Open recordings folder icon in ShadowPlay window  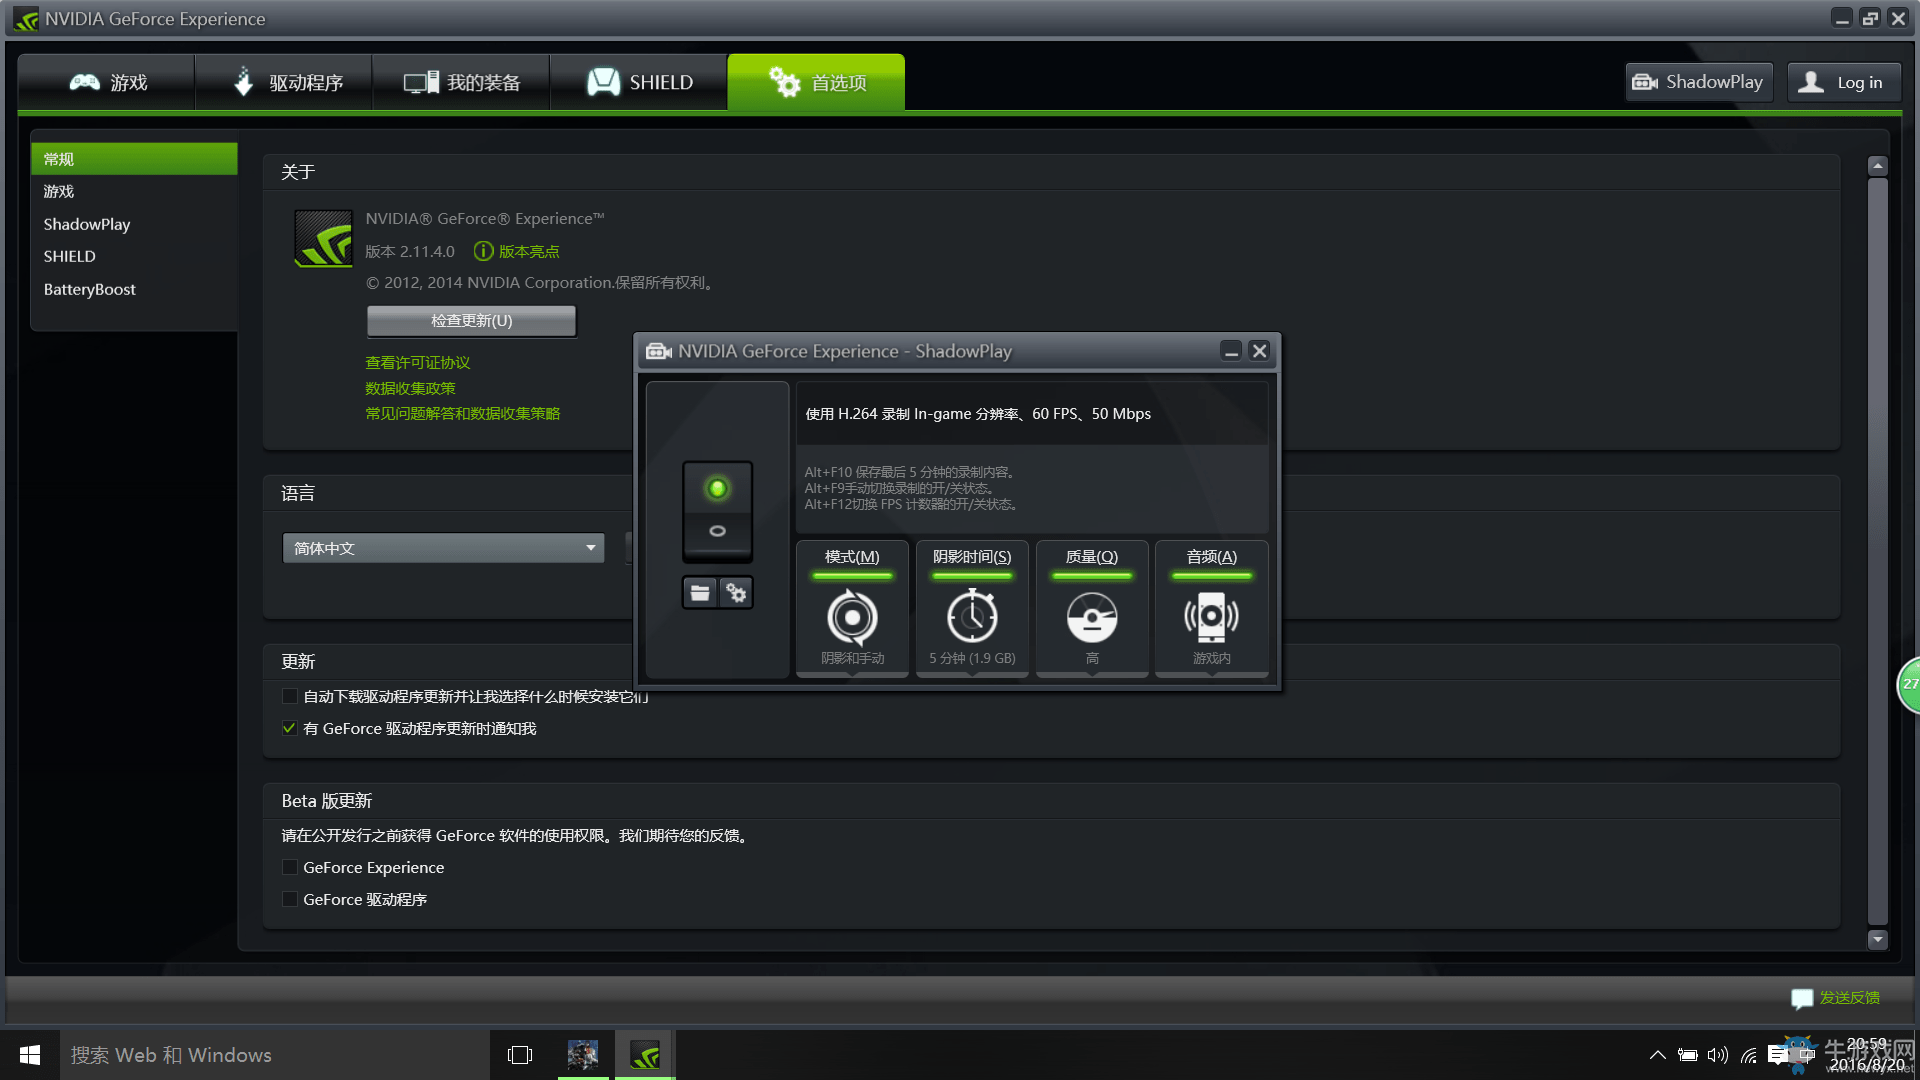(x=700, y=593)
